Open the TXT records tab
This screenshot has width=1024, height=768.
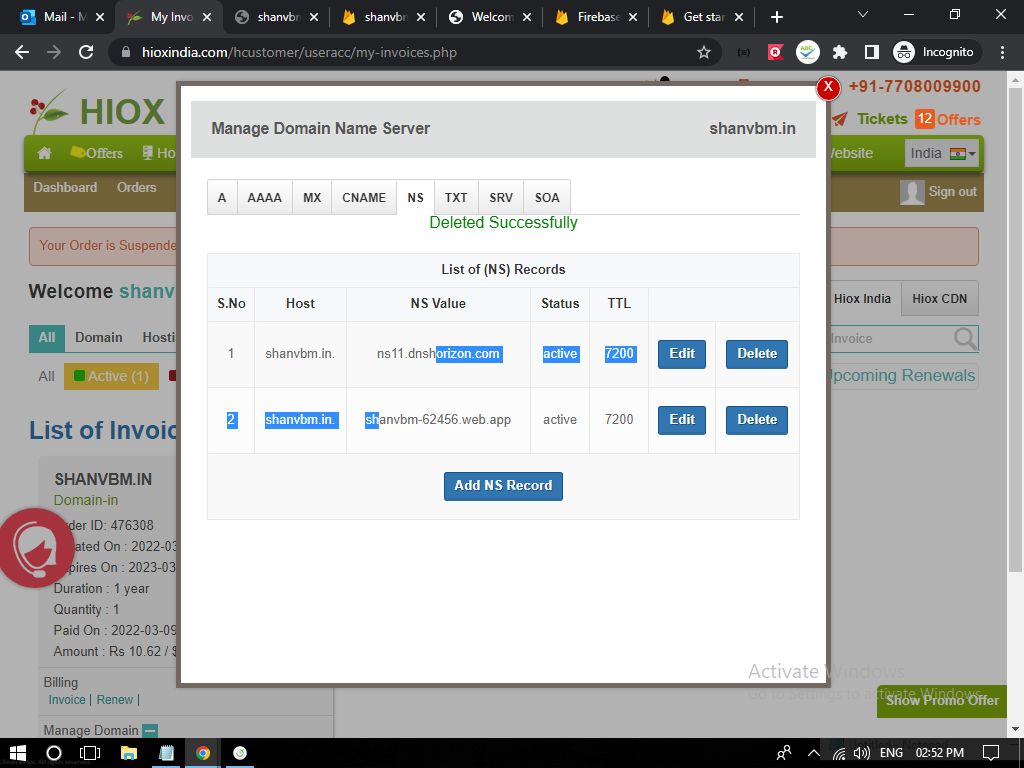coord(456,198)
